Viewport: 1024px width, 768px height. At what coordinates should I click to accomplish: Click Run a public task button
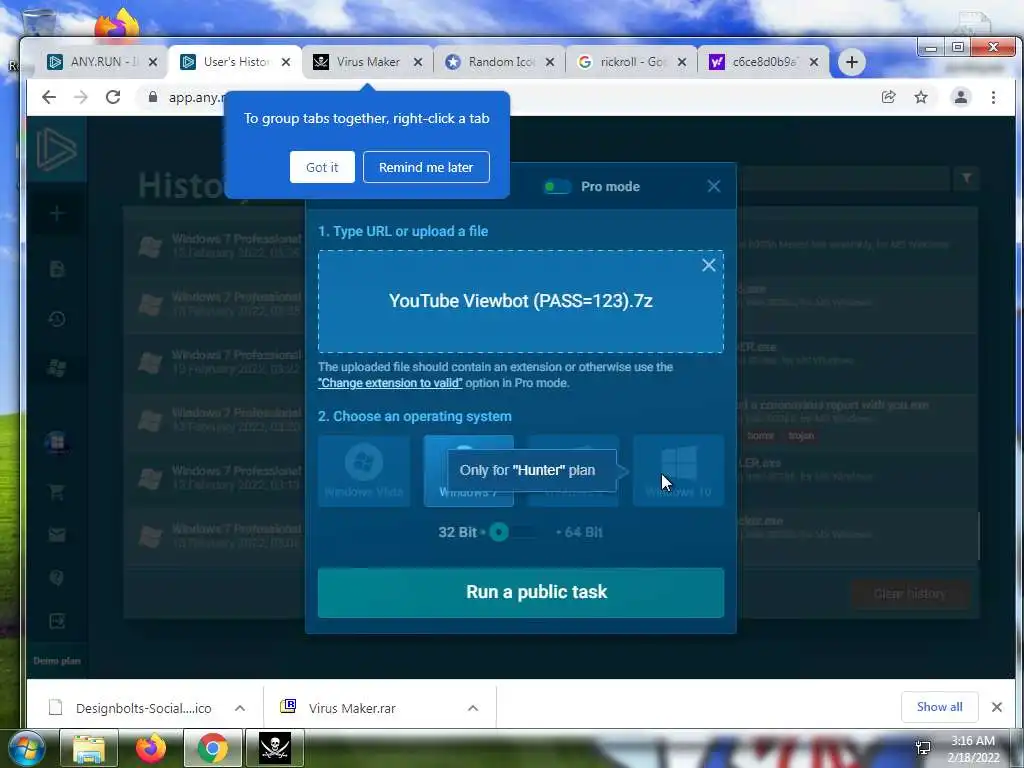pos(520,592)
